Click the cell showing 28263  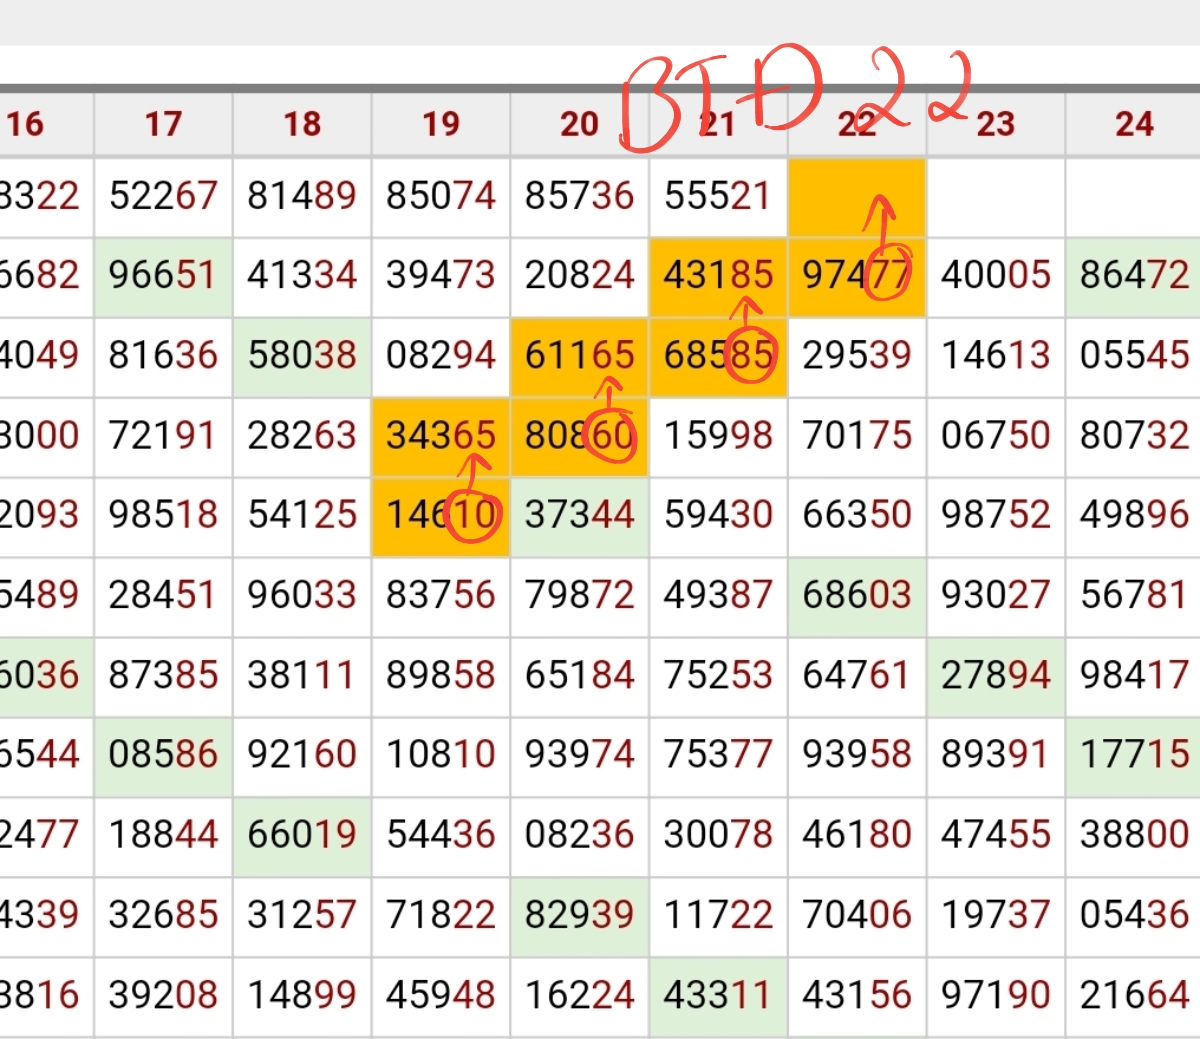tap(302, 435)
